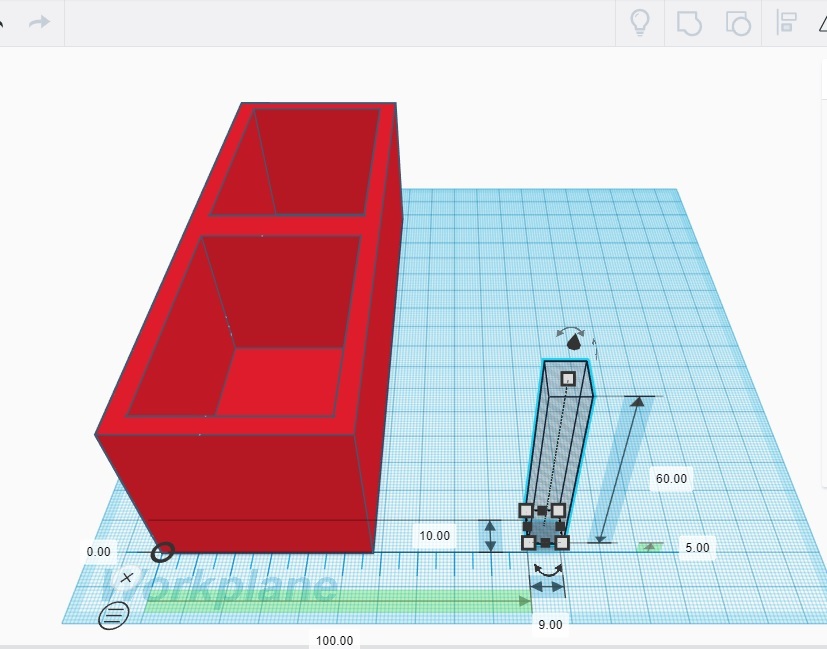Screen dimensions: 827x649
Task: Click the 60.00 height dimension field
Action: (x=671, y=479)
